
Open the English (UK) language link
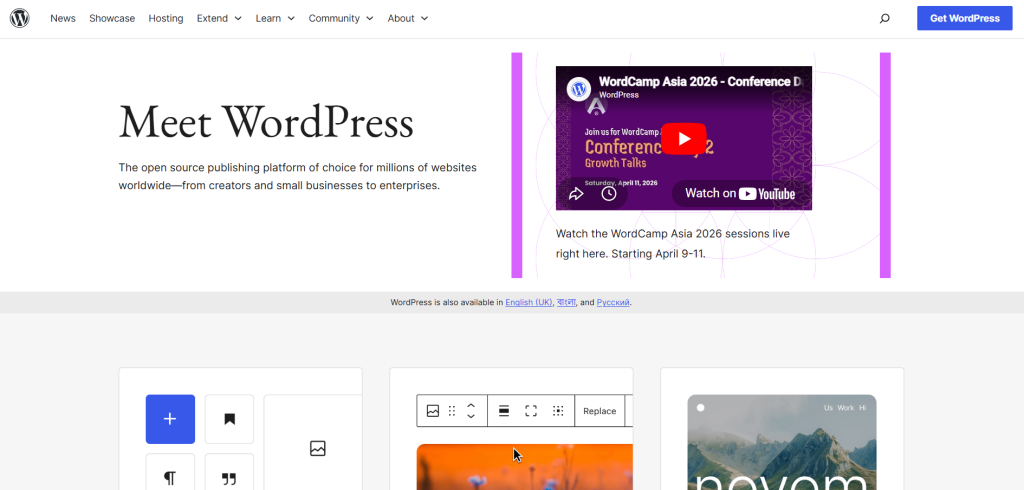[529, 302]
